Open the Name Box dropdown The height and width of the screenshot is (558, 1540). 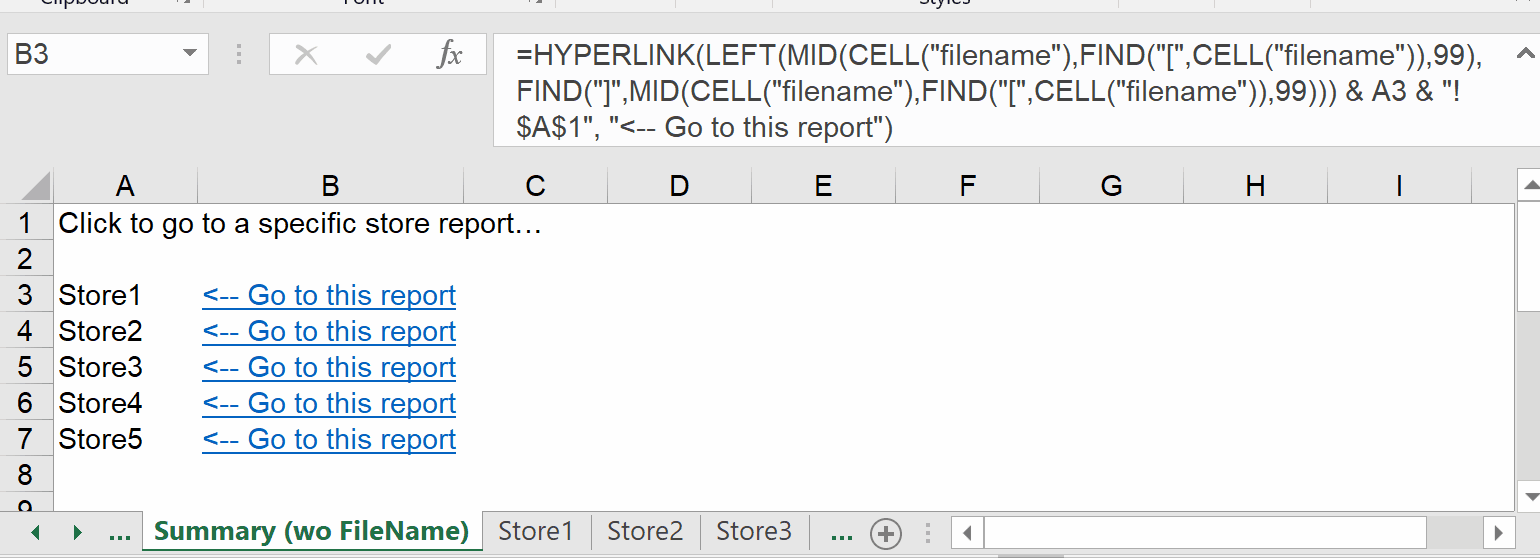(x=189, y=54)
